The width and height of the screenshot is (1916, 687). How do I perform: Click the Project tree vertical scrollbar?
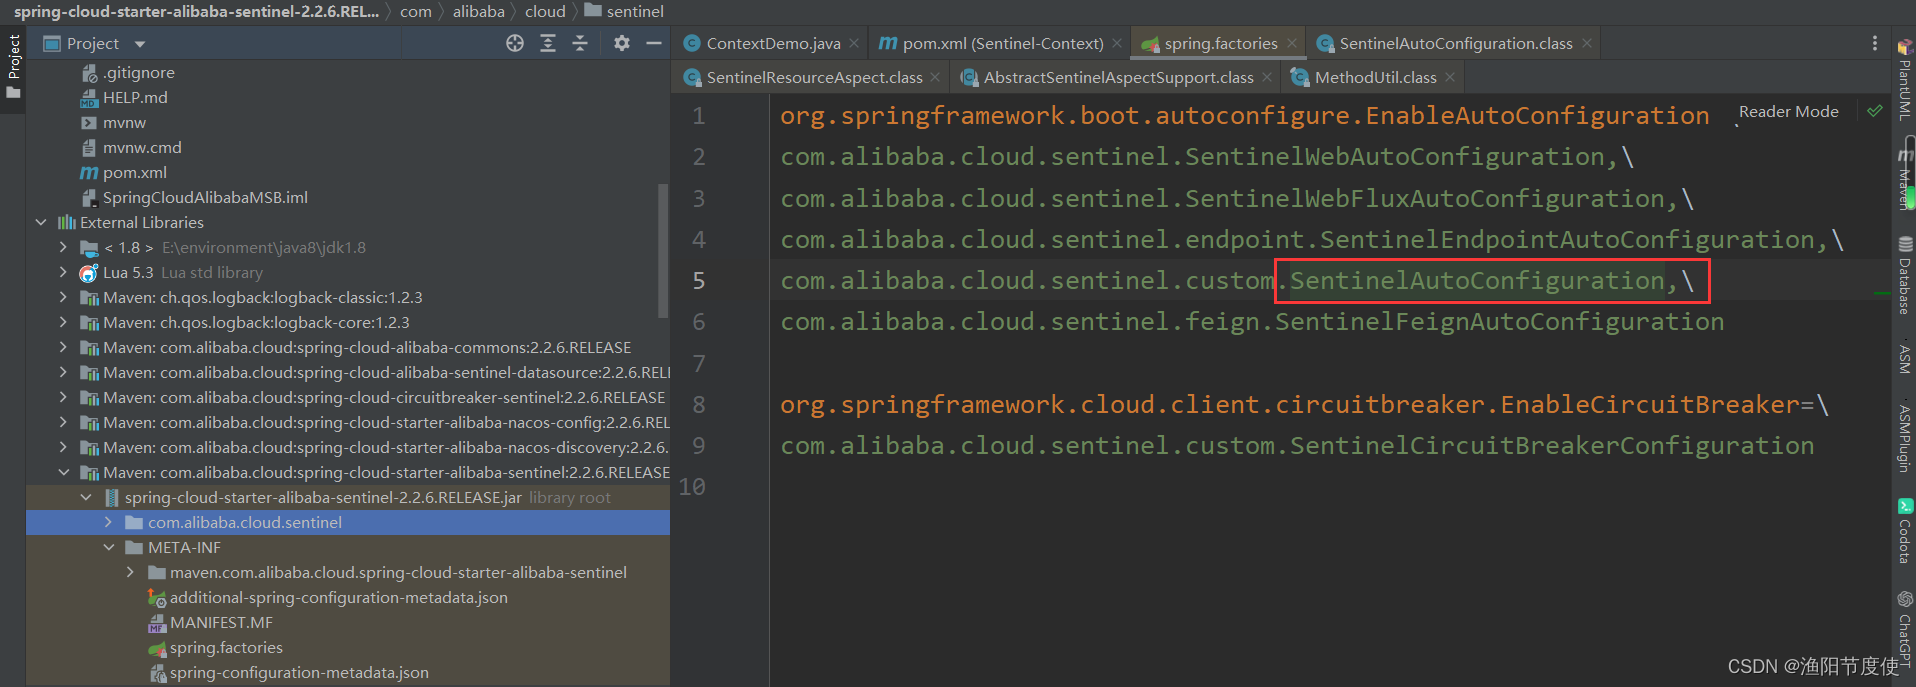(x=663, y=250)
